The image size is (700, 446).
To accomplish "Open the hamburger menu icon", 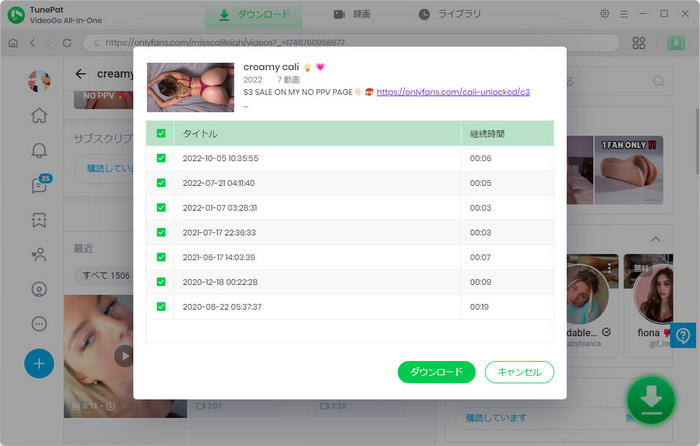I will pyautogui.click(x=624, y=14).
